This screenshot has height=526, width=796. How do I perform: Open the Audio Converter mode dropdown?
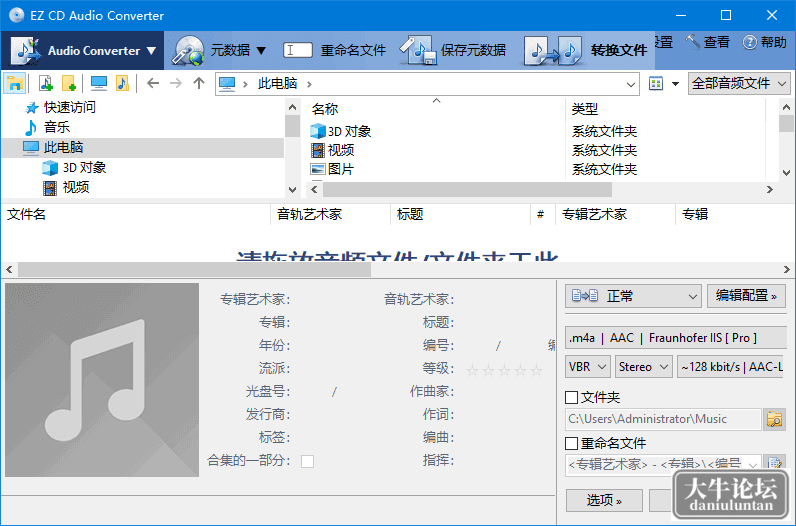pos(83,50)
